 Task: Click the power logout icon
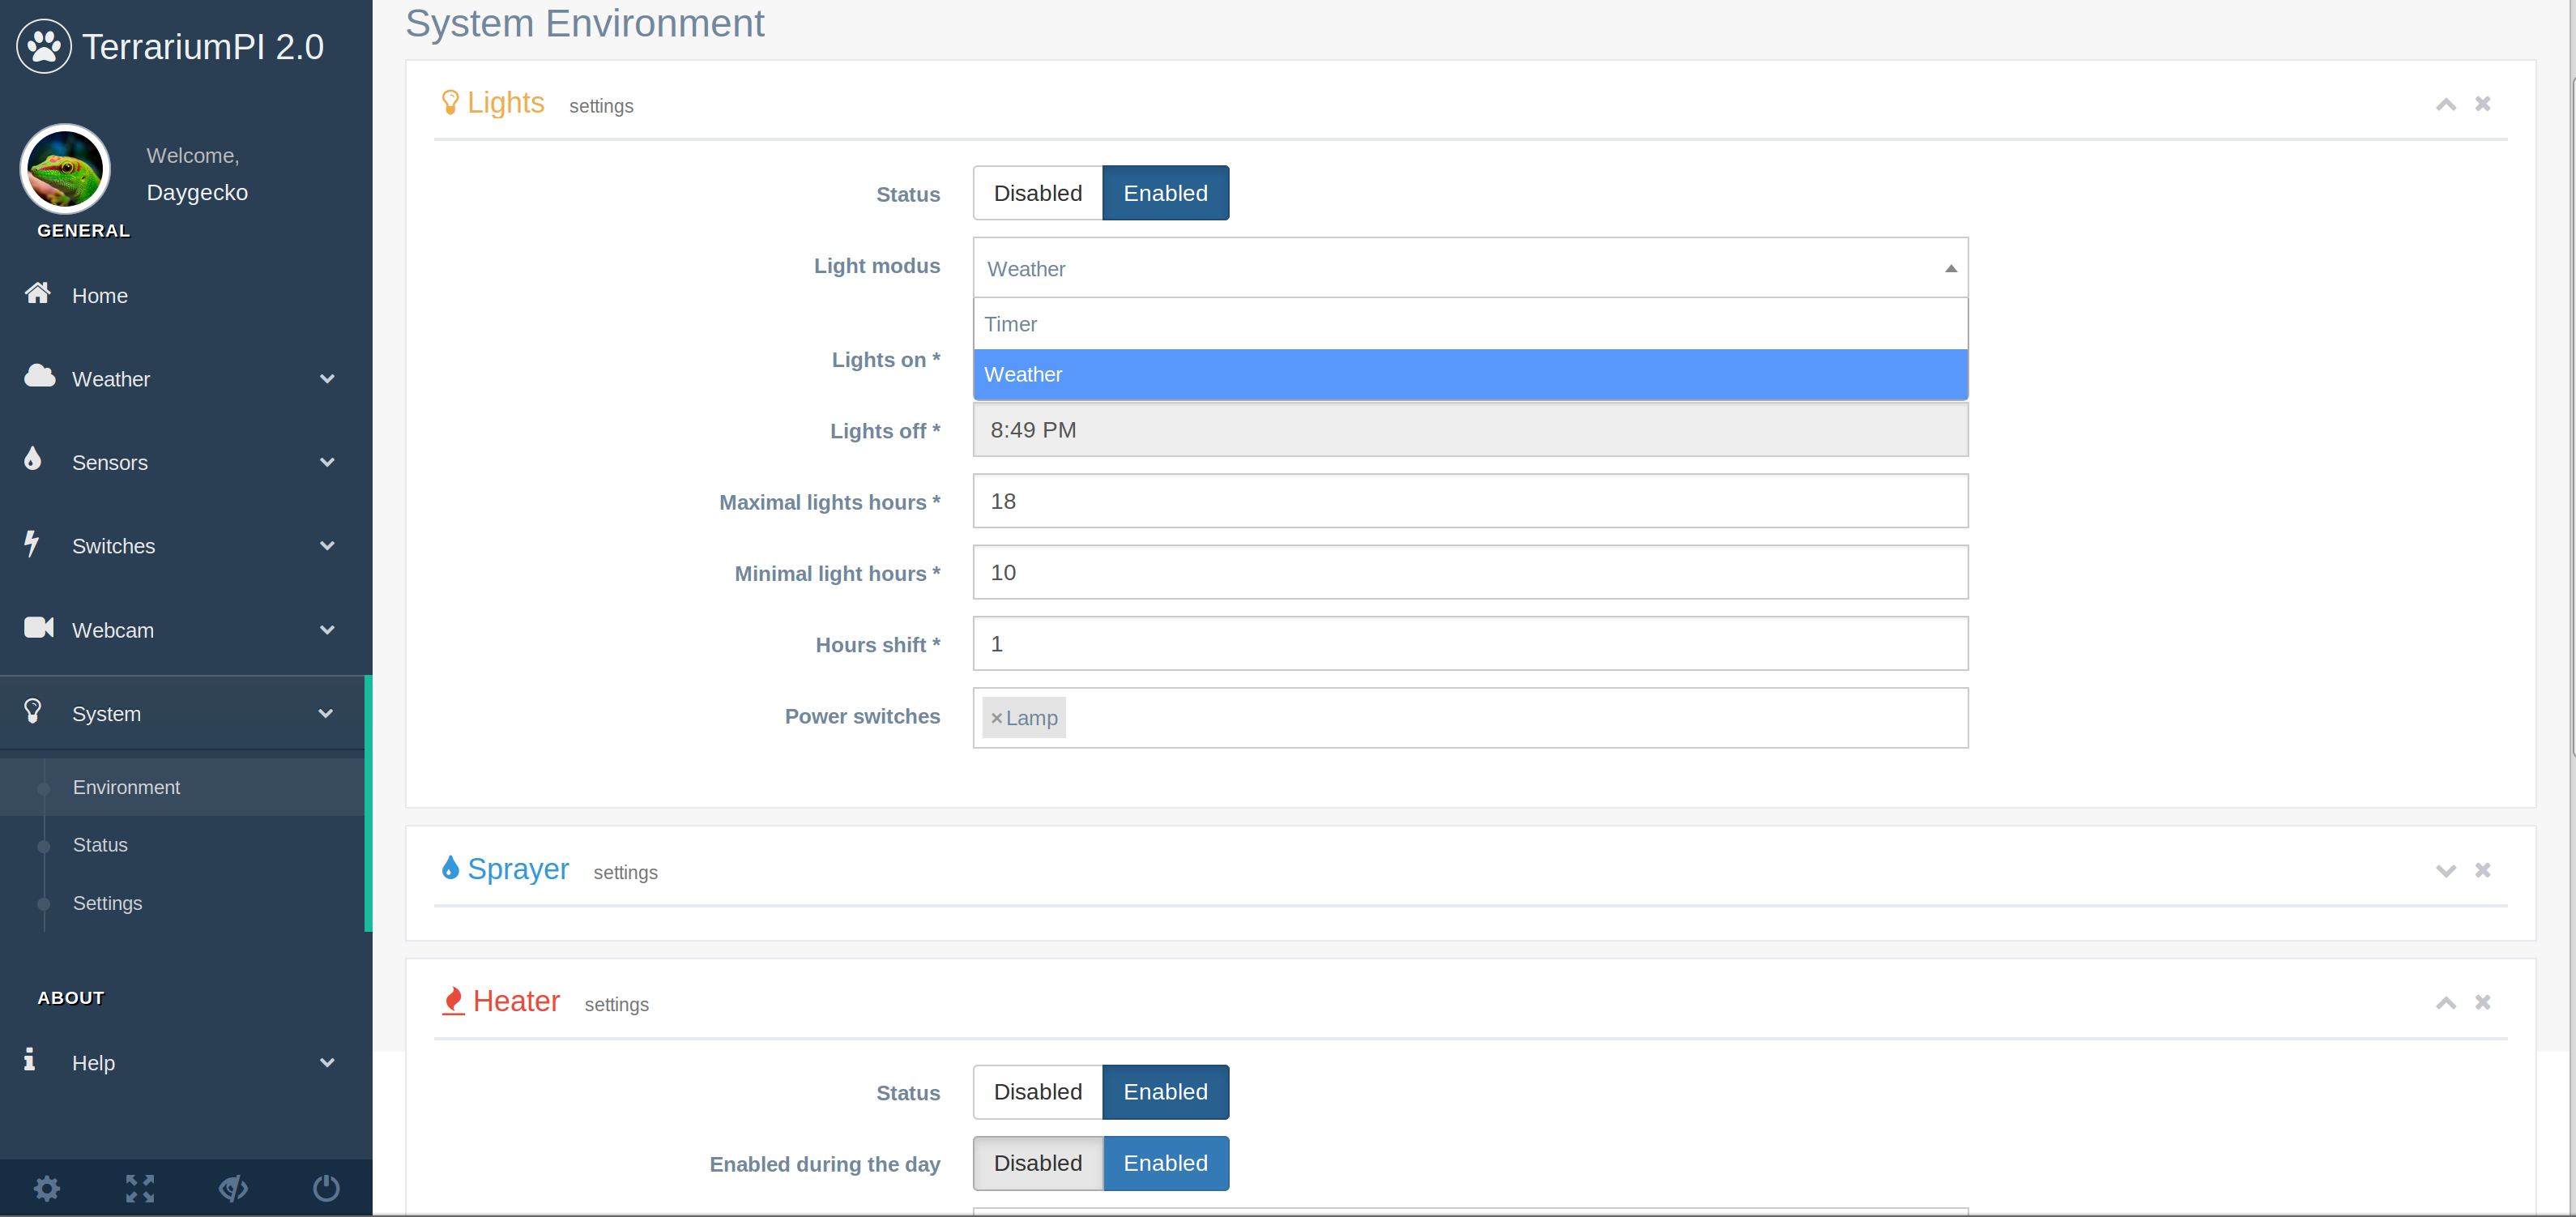(x=326, y=1188)
